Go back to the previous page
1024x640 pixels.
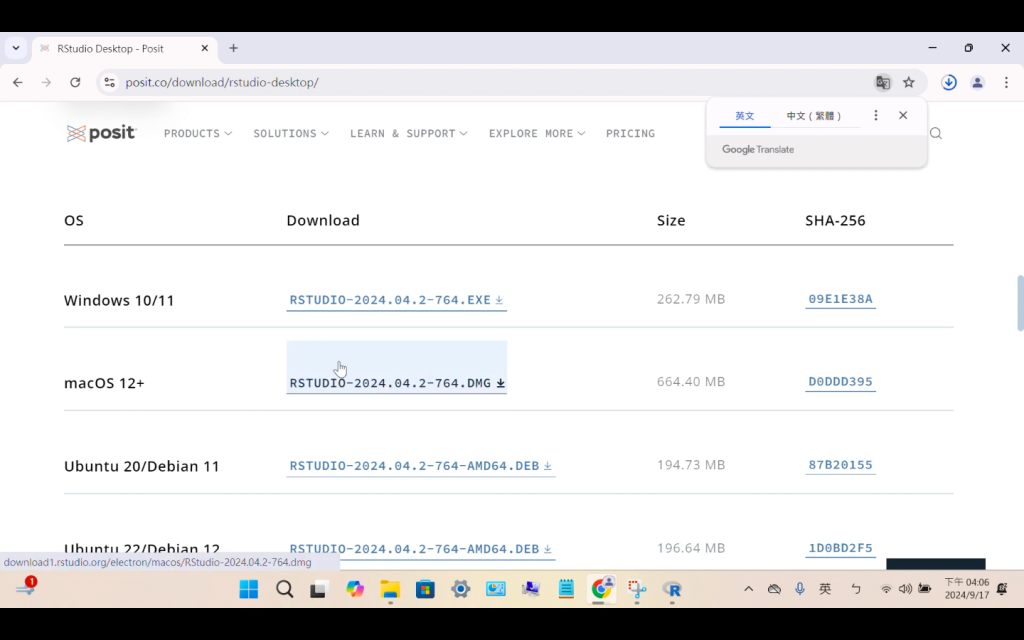pos(18,82)
